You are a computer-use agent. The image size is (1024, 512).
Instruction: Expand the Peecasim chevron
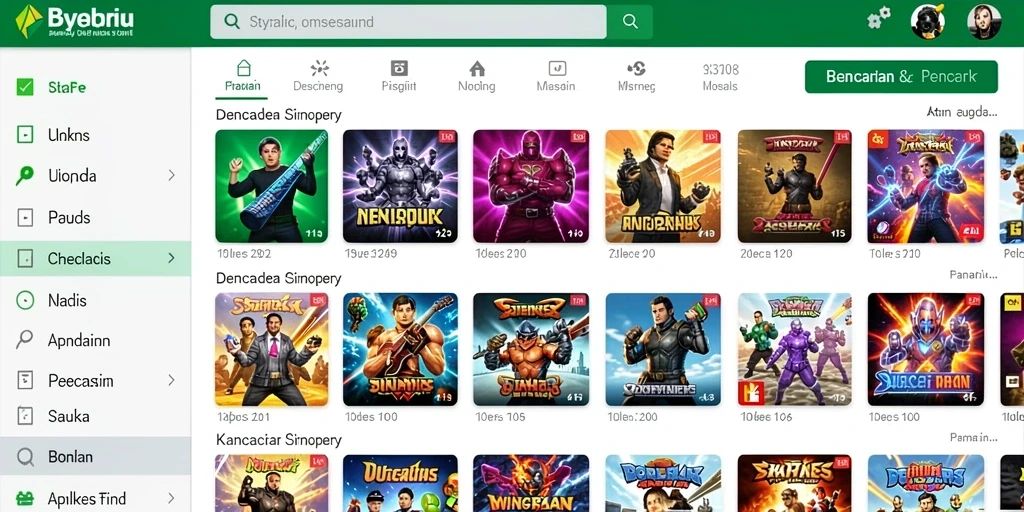pyautogui.click(x=172, y=380)
